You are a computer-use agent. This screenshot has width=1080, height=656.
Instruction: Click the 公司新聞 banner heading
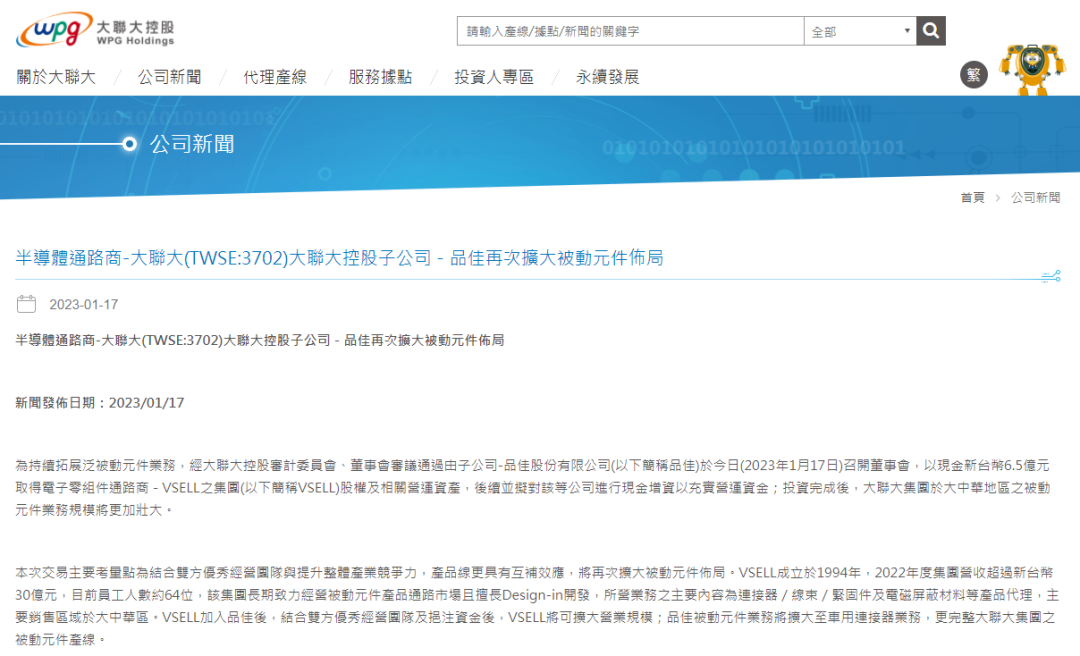click(x=192, y=144)
